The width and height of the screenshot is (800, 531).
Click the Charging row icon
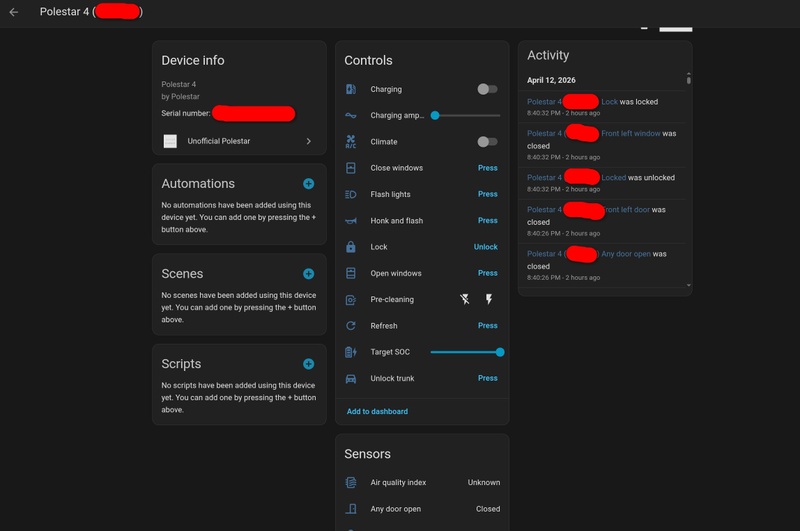tap(351, 89)
